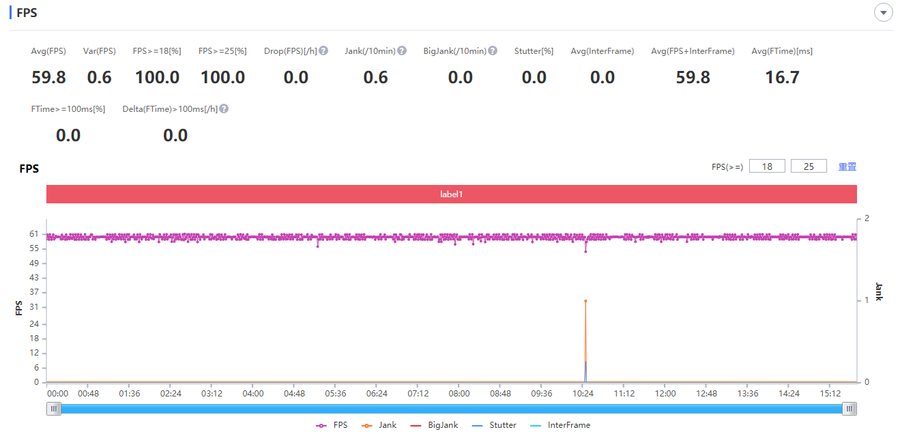
Task: Click the blue time range scrollbar track
Action: click(x=450, y=408)
